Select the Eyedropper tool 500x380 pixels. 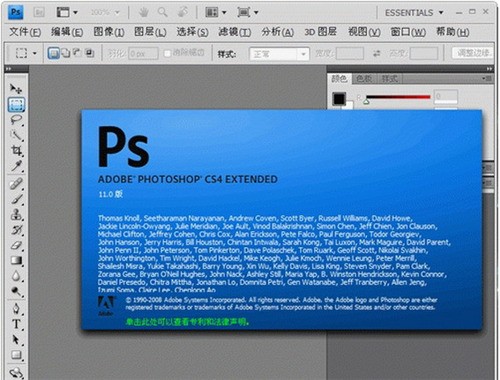click(16, 166)
